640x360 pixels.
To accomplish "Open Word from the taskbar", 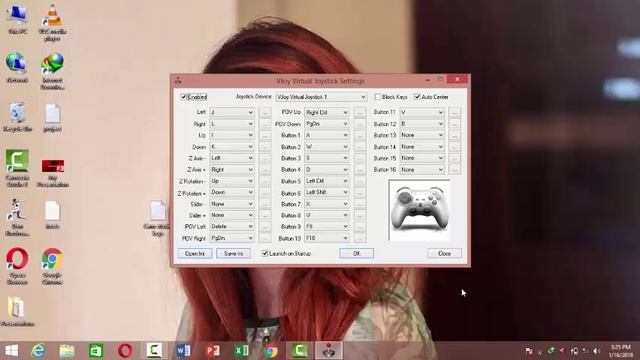I will (183, 351).
